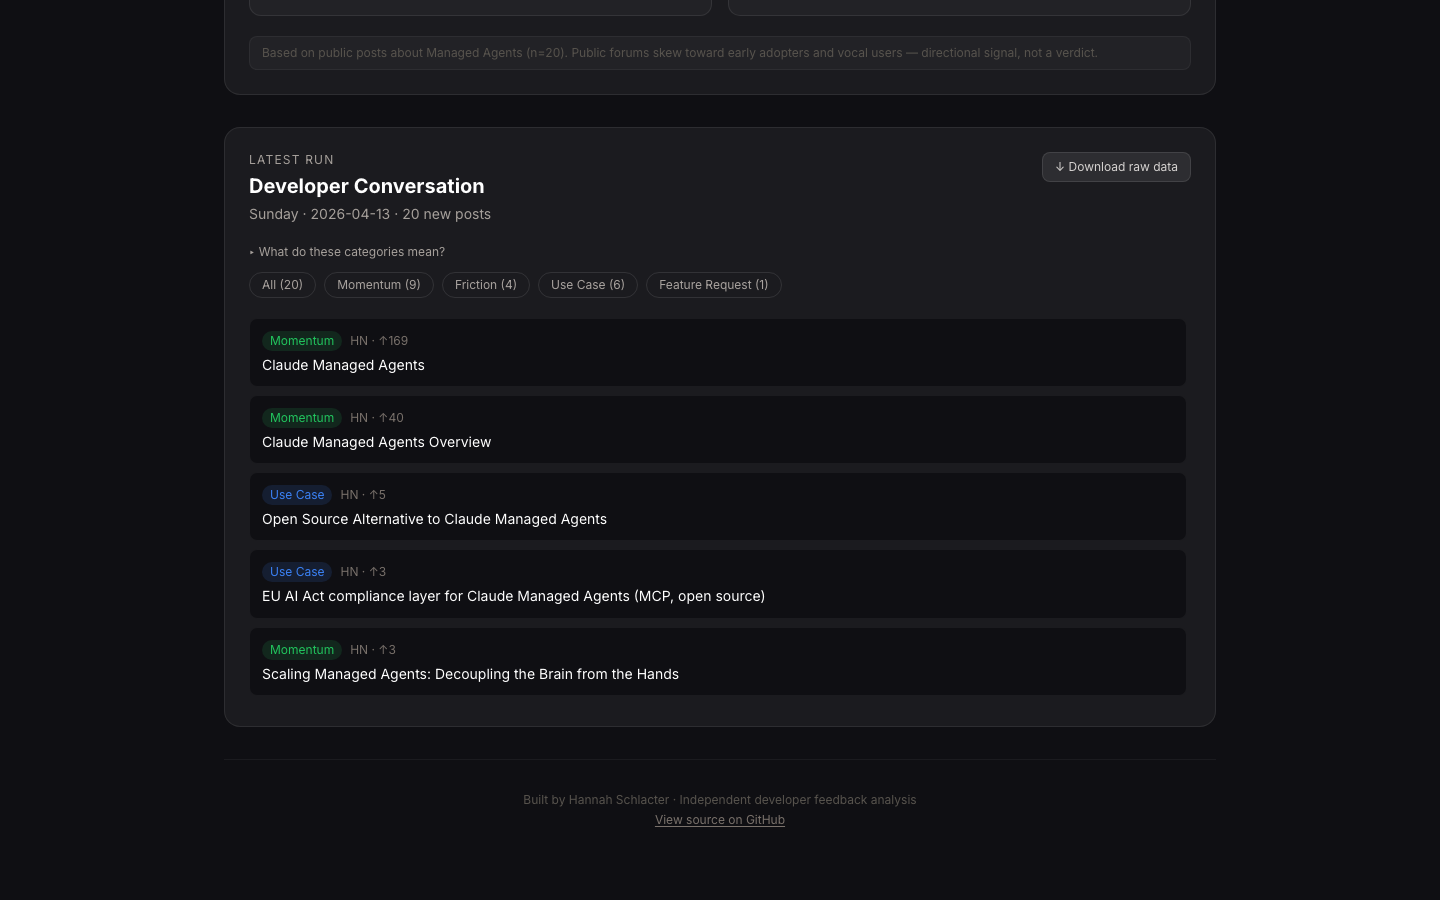Show Use Case (6) posts
This screenshot has height=900, width=1440.
click(x=588, y=285)
